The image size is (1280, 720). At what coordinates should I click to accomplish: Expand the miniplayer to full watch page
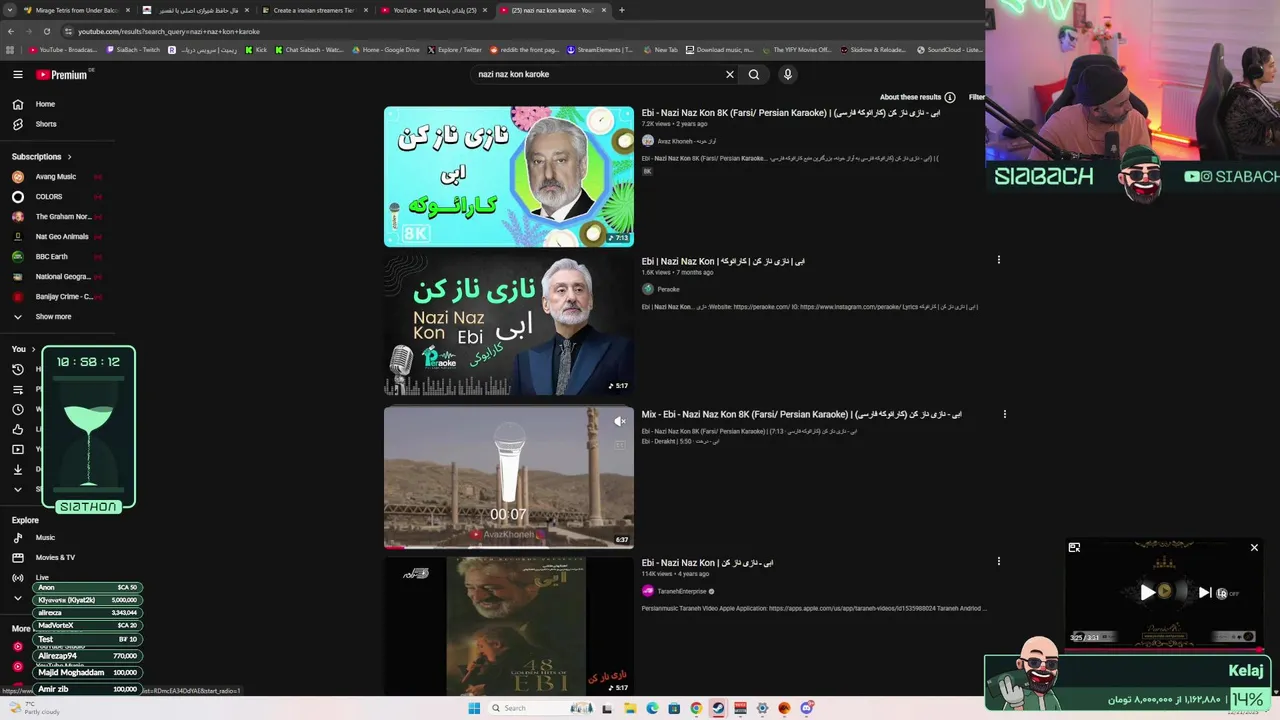1074,547
